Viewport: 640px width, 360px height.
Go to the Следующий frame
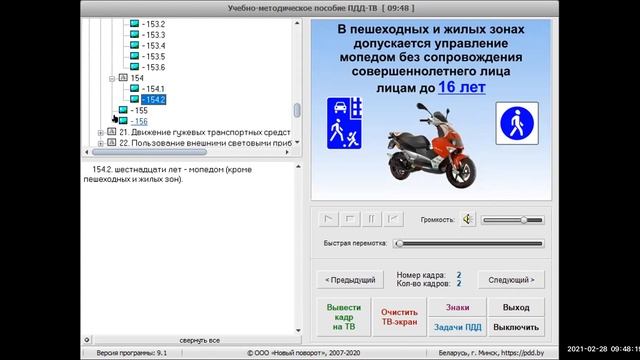point(511,280)
